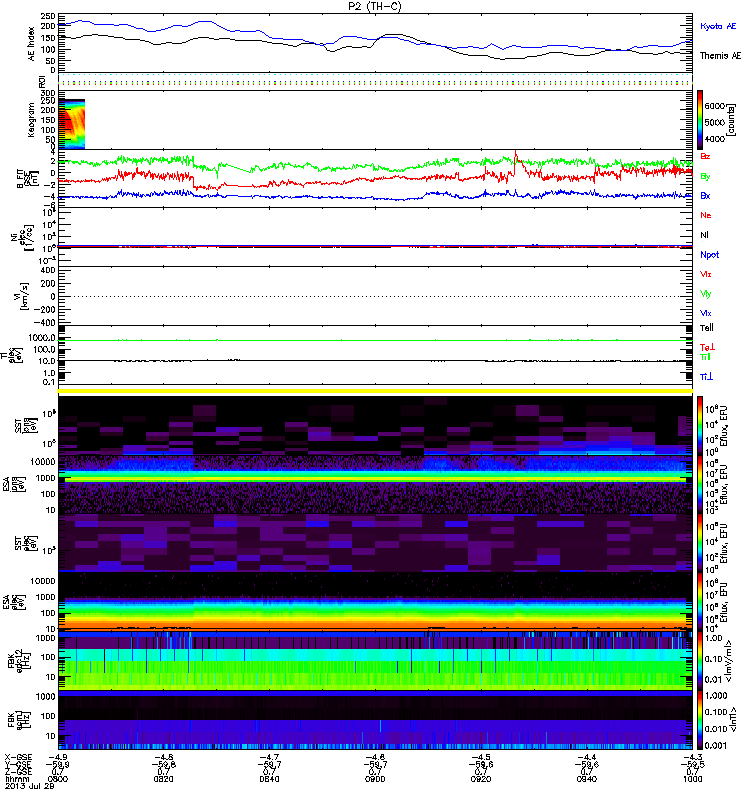Click the hhmm row label
The image size is (750, 800).
[x=17, y=779]
